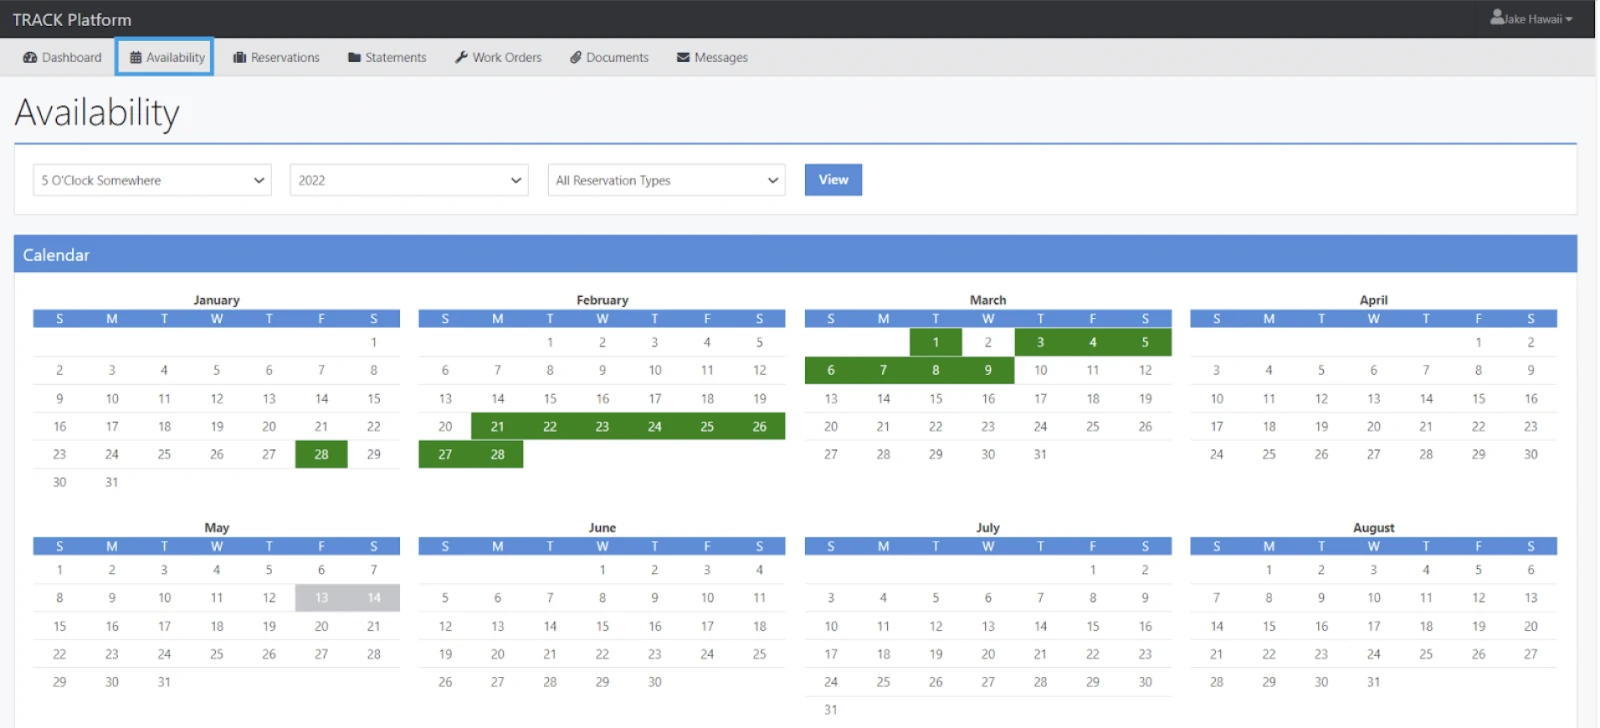The width and height of the screenshot is (1600, 728).
Task: Expand the 2022 year selector
Action: point(408,181)
